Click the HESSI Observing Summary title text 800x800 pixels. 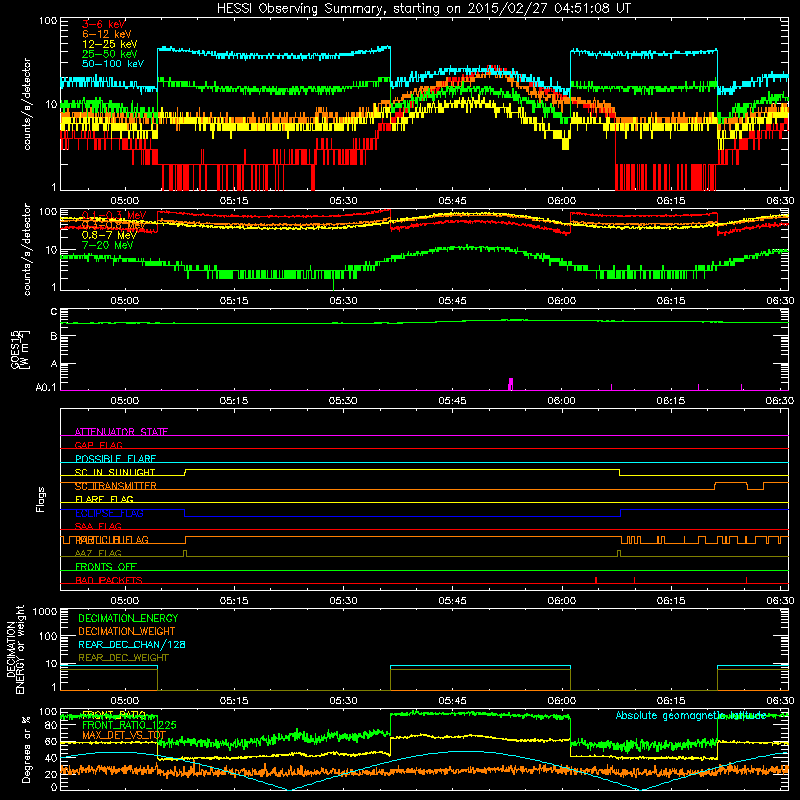pyautogui.click(x=423, y=8)
